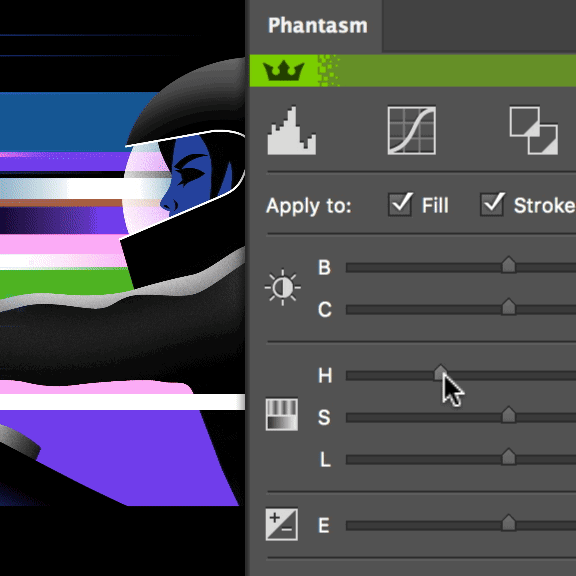
Task: Click the S saturation slider handle
Action: 509,414
